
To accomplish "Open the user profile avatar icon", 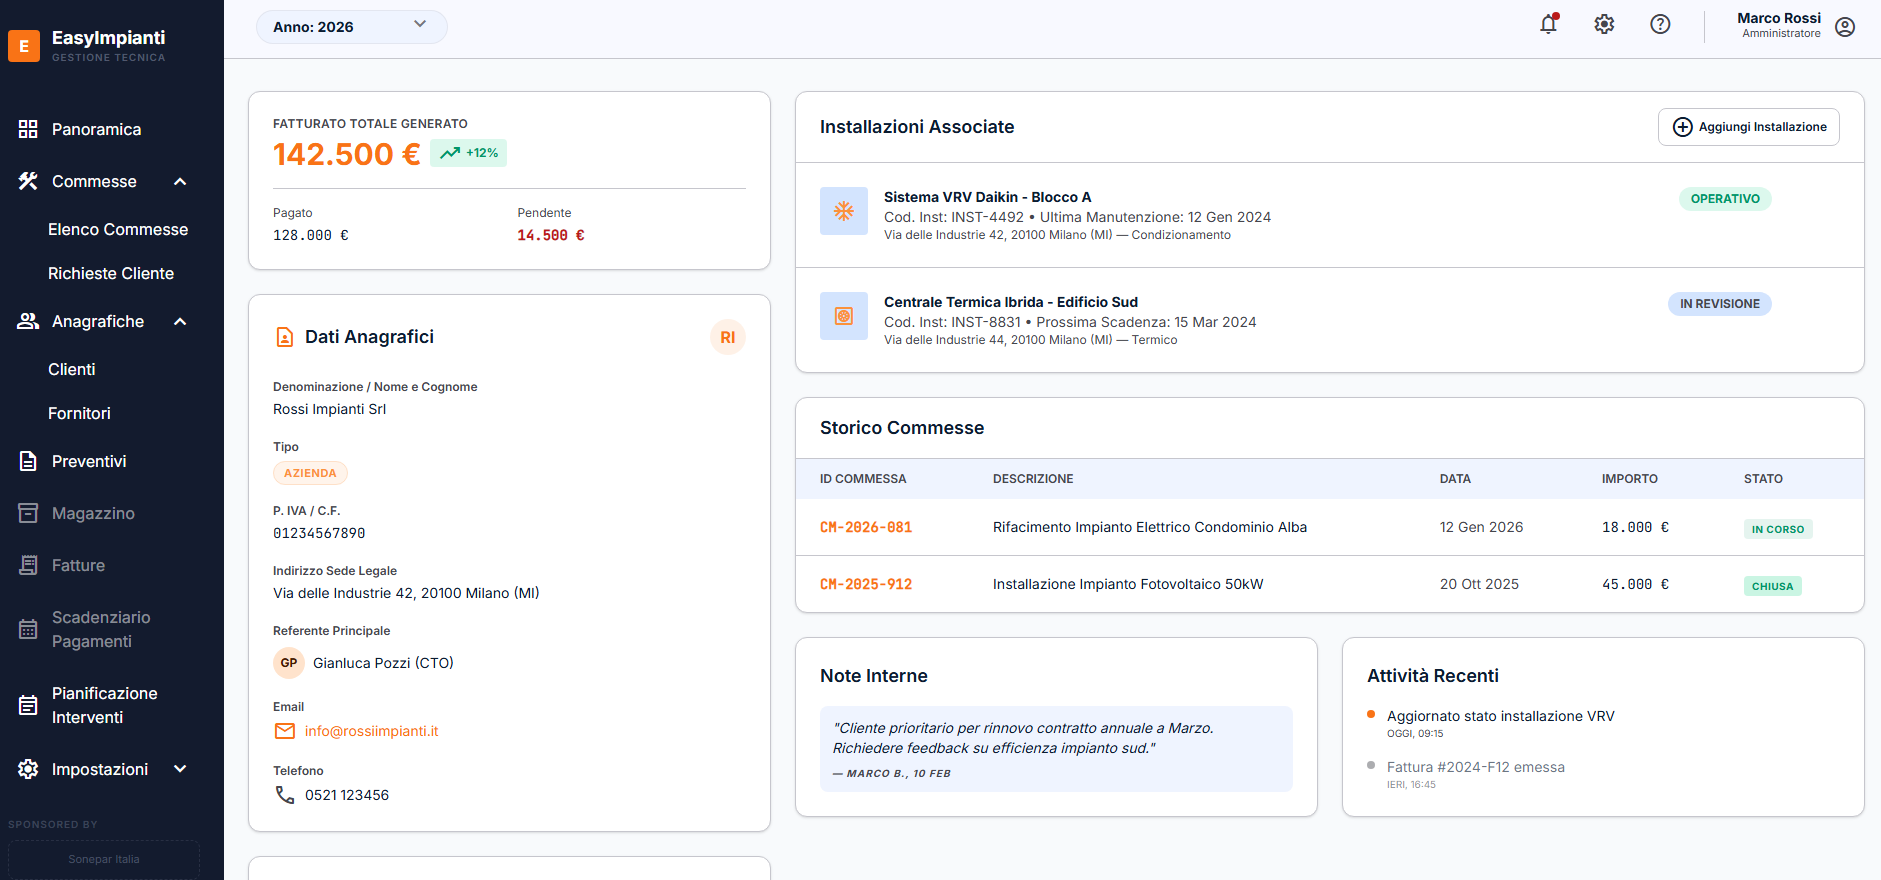I will coord(1845,27).
